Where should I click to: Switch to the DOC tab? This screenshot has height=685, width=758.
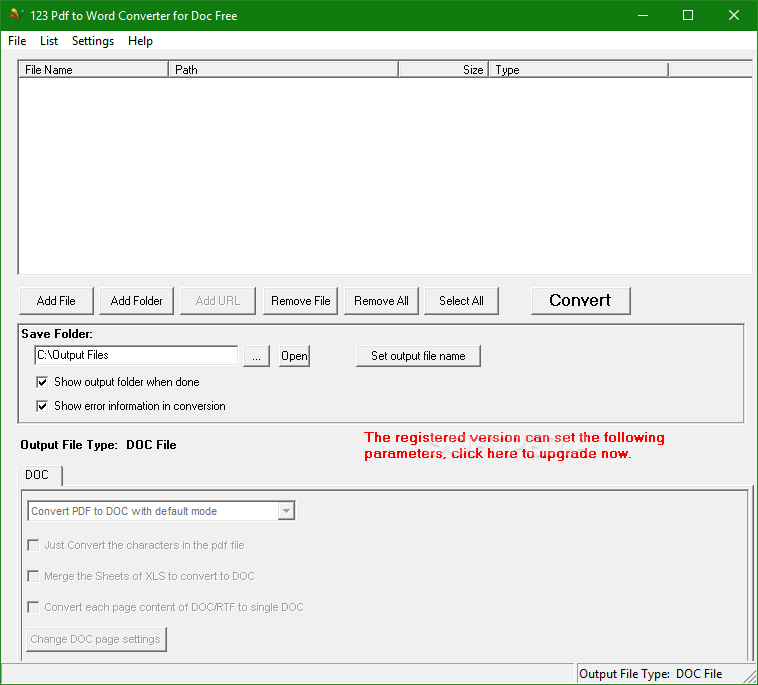pyautogui.click(x=40, y=475)
